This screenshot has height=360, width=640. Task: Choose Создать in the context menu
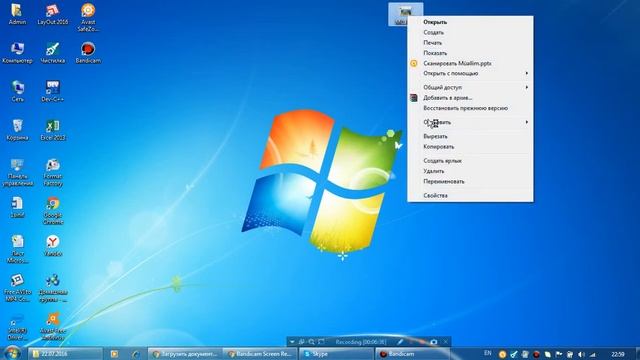(x=470, y=32)
